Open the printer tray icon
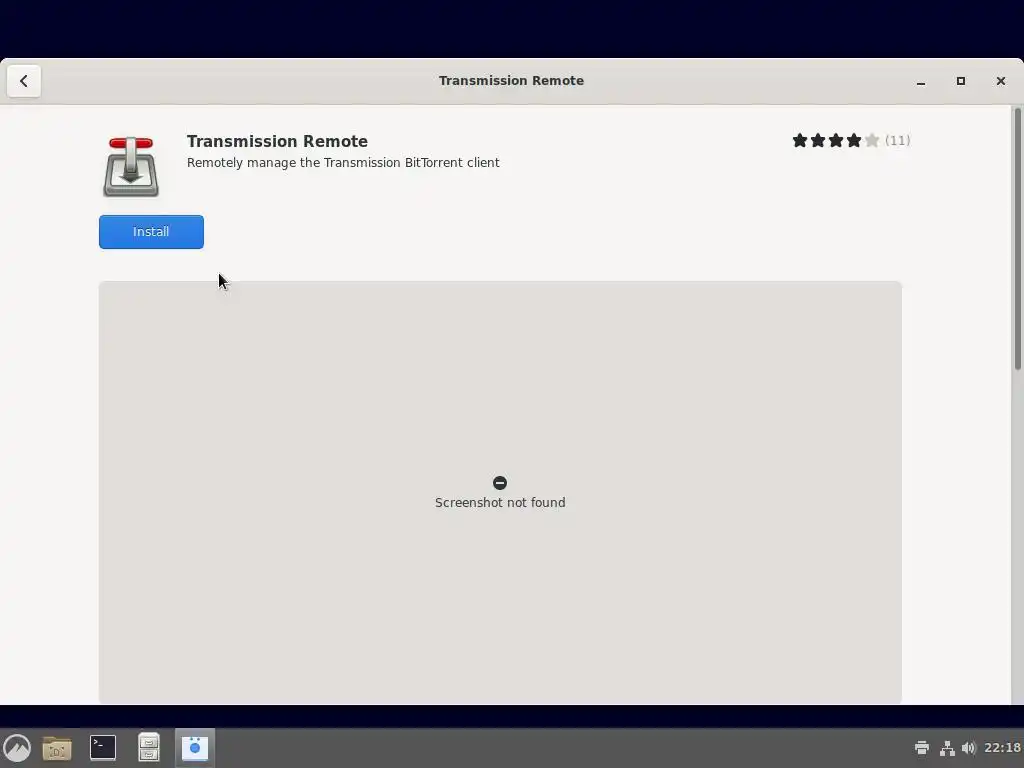Viewport: 1024px width, 768px height. pos(921,748)
